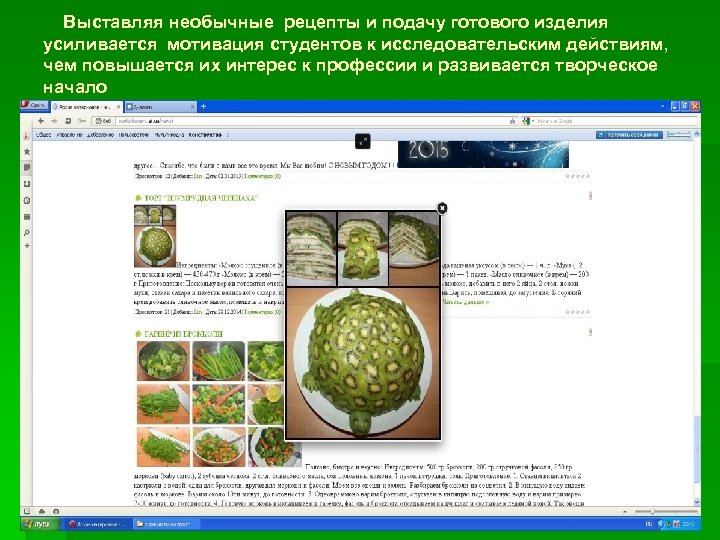Open the closed tabs dropdown arrow at title bar

(x=663, y=106)
